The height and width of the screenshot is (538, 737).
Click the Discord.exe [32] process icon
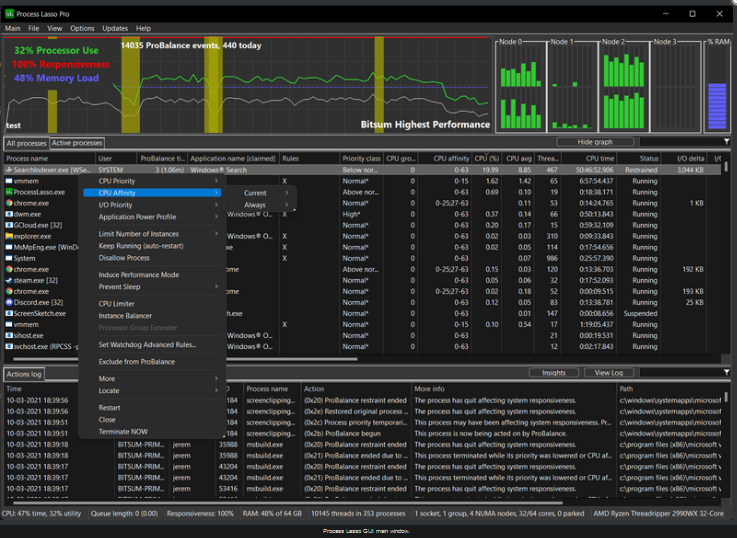(x=9, y=302)
